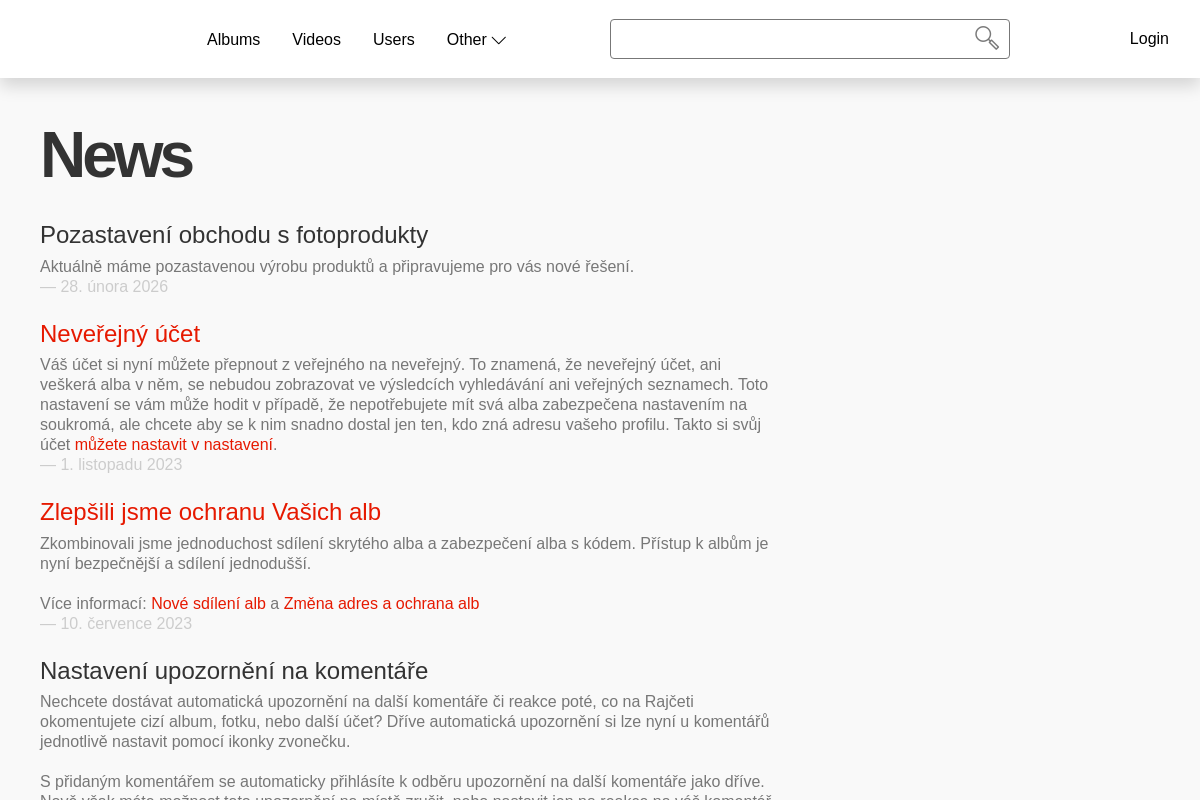Click the Pozastavení obchodu s fotoprodukty heading
Viewport: 1200px width, 800px height.
pos(234,235)
